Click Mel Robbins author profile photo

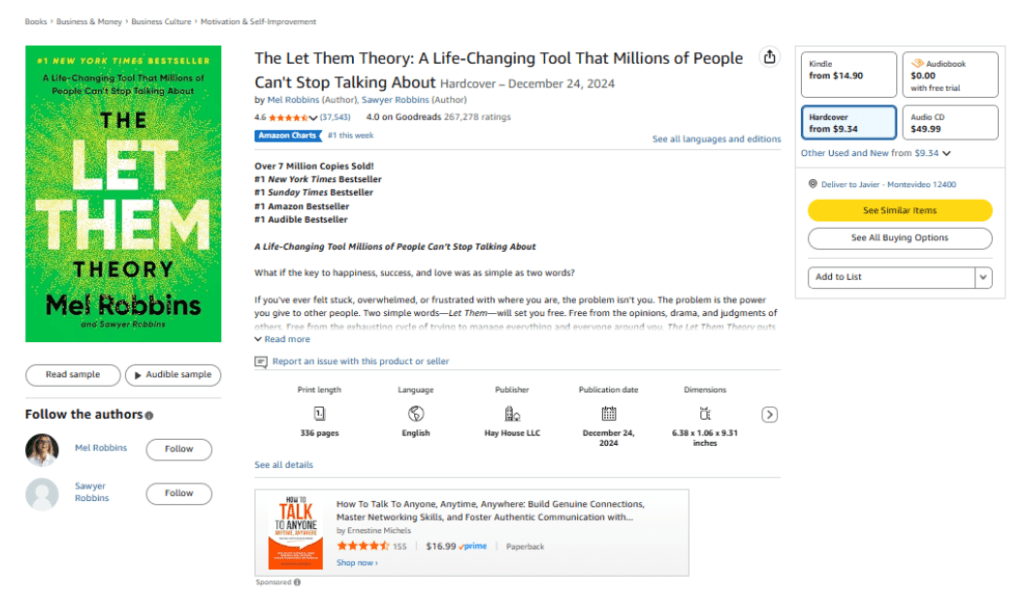point(42,450)
